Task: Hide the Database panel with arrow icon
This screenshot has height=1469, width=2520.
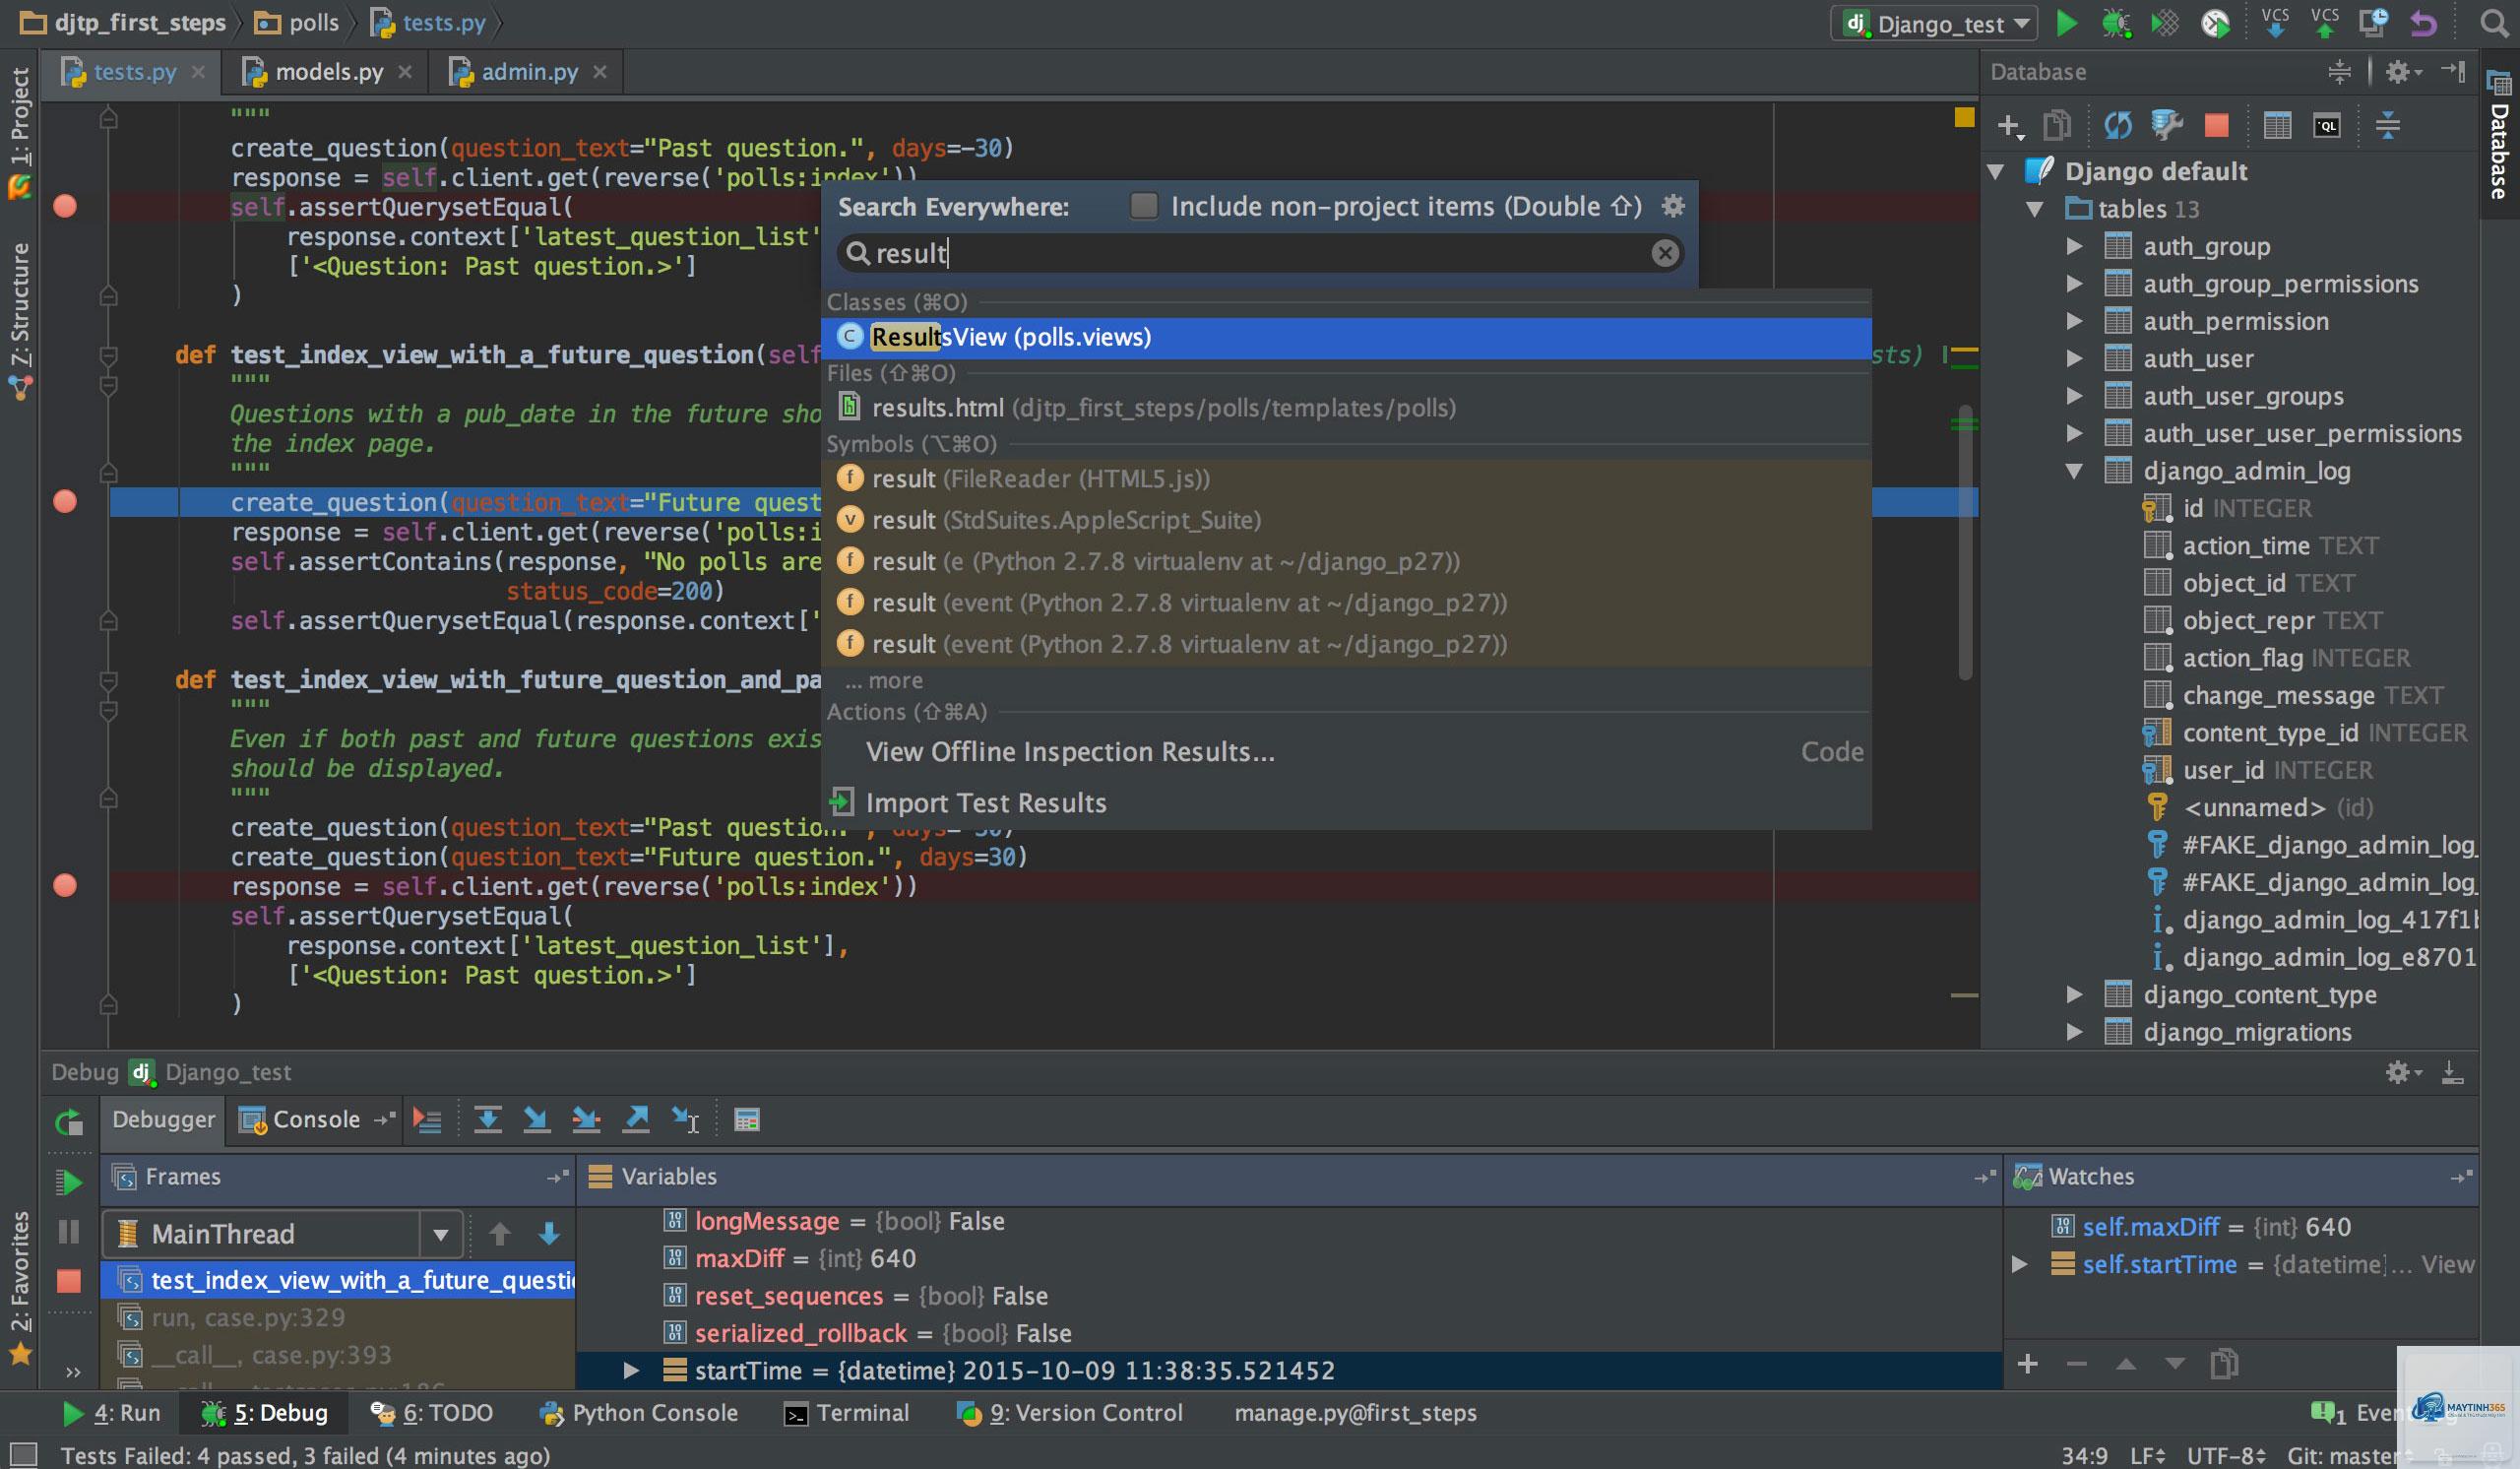Action: pos(2453,72)
